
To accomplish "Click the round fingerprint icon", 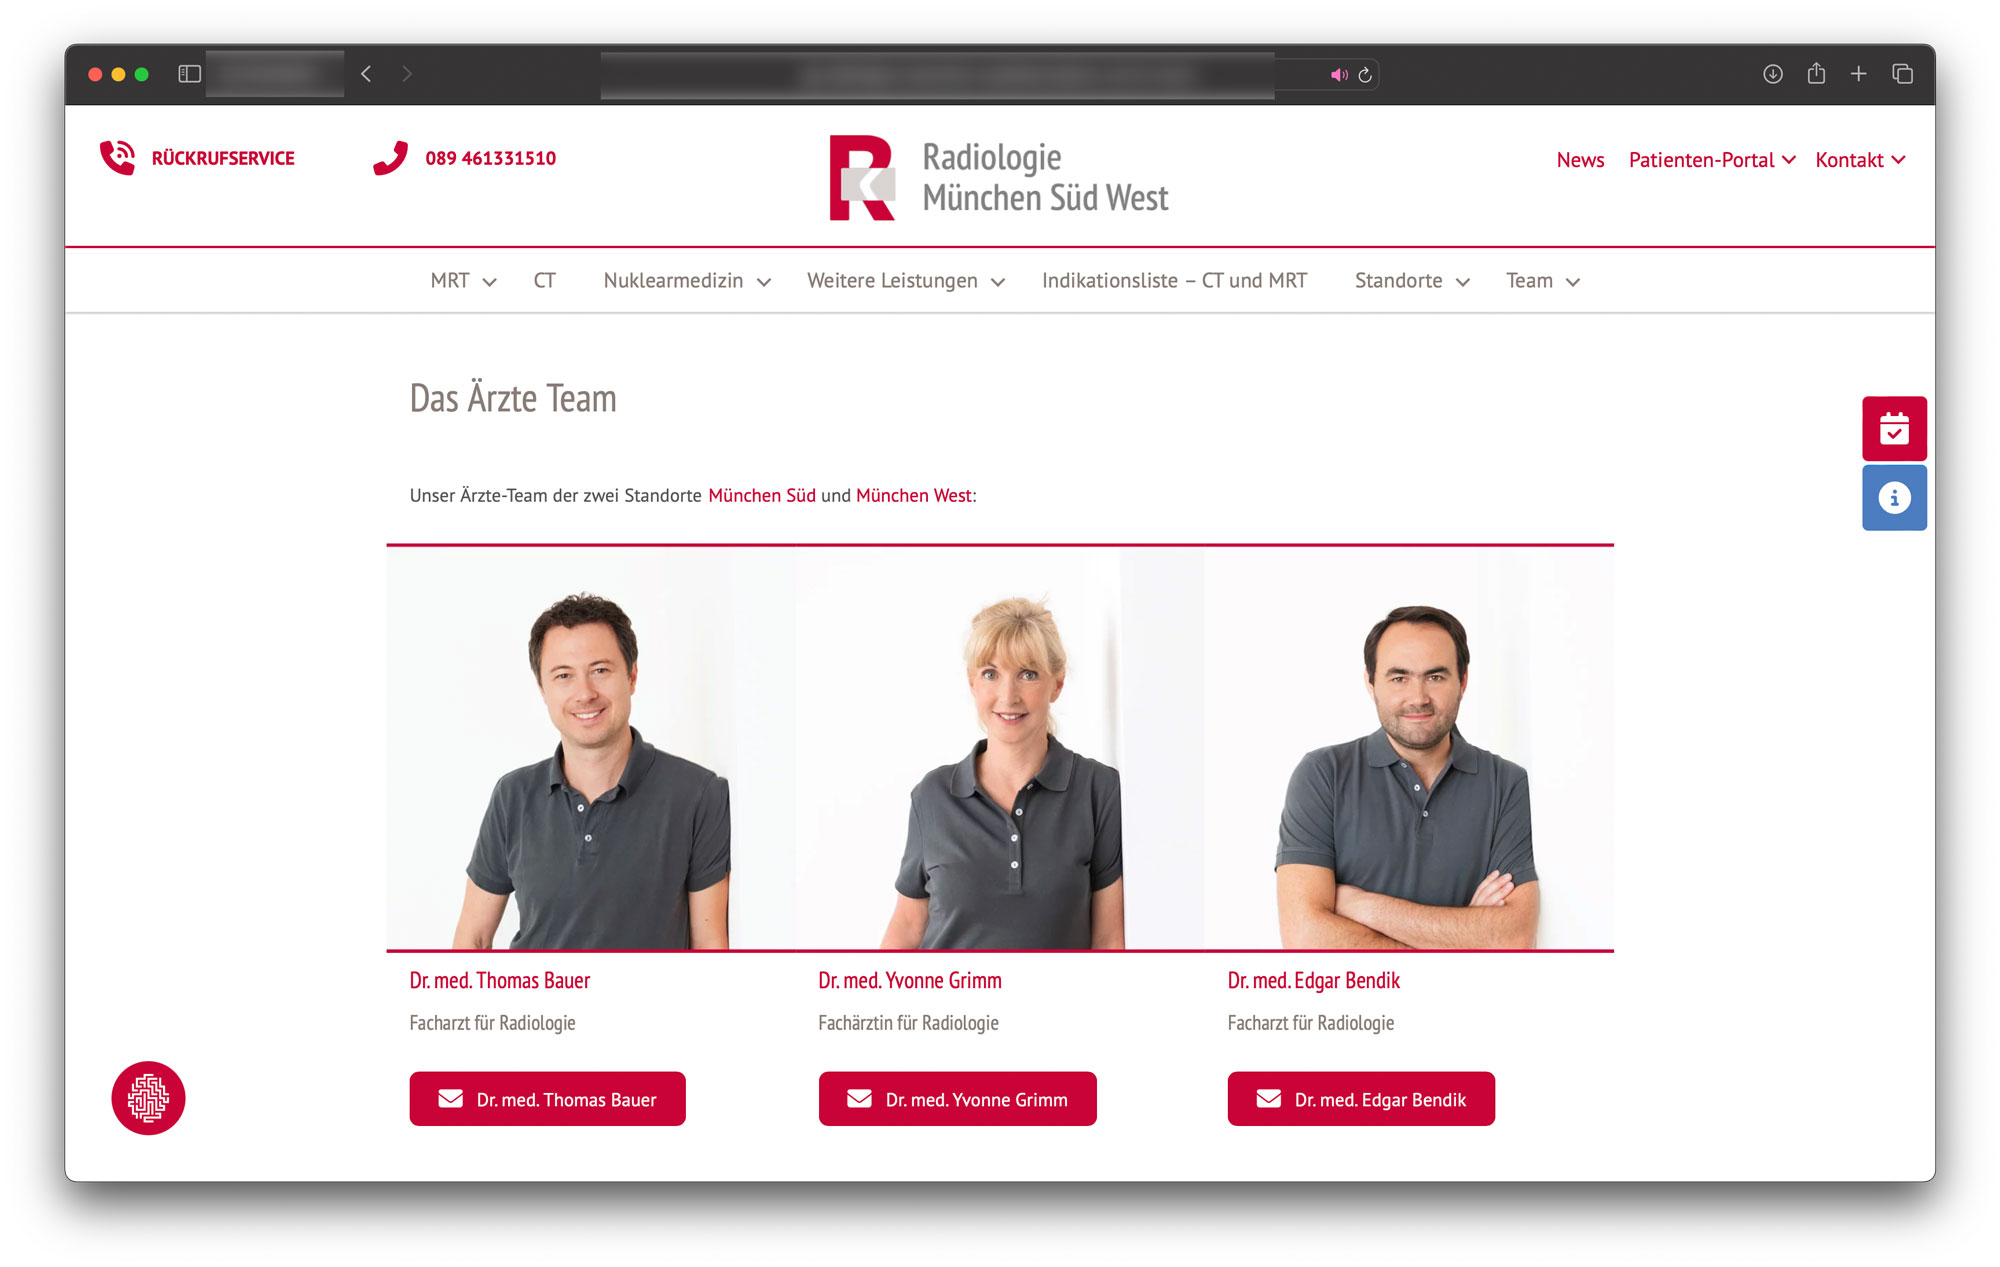I will (x=148, y=1098).
